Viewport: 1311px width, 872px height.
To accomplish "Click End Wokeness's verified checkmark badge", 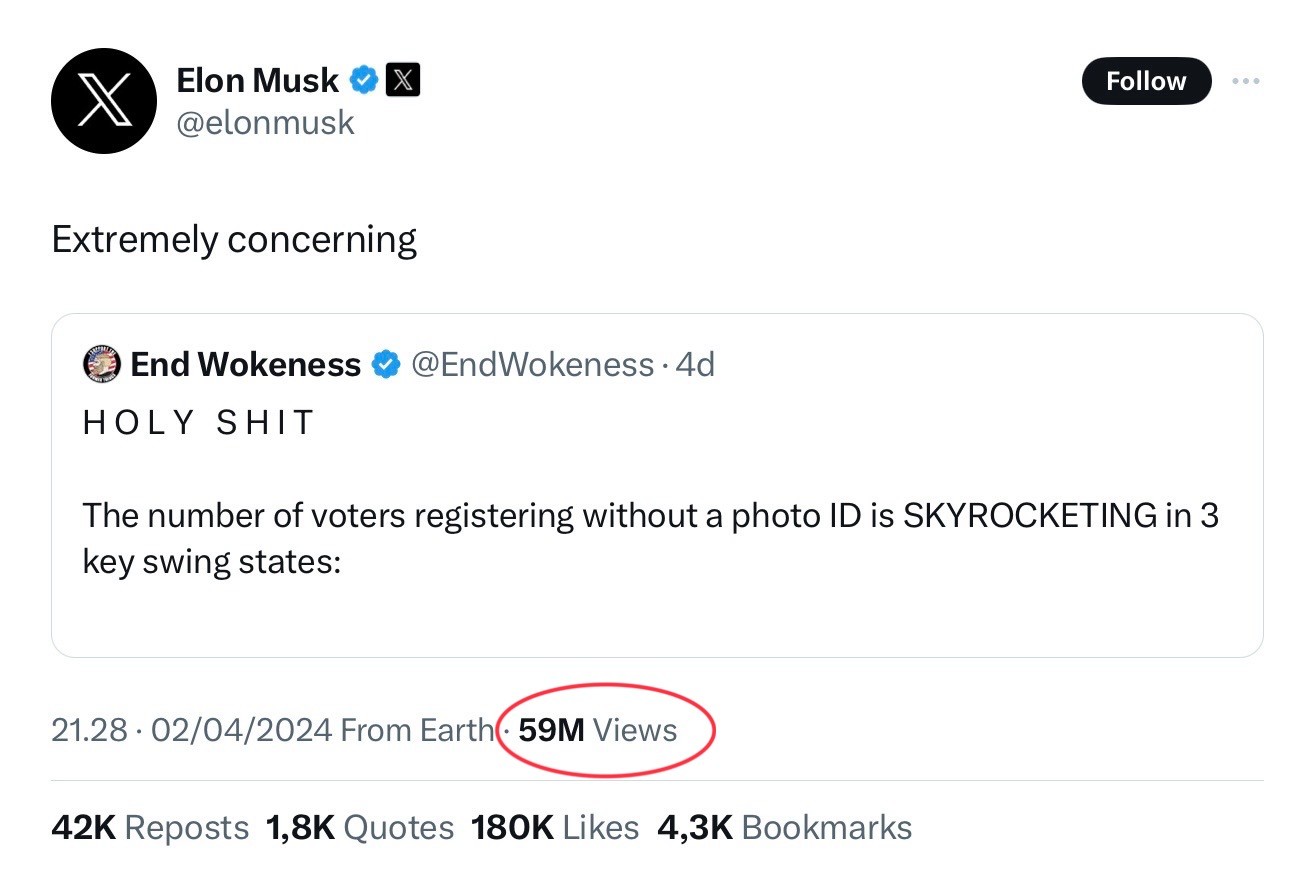I will pos(386,365).
